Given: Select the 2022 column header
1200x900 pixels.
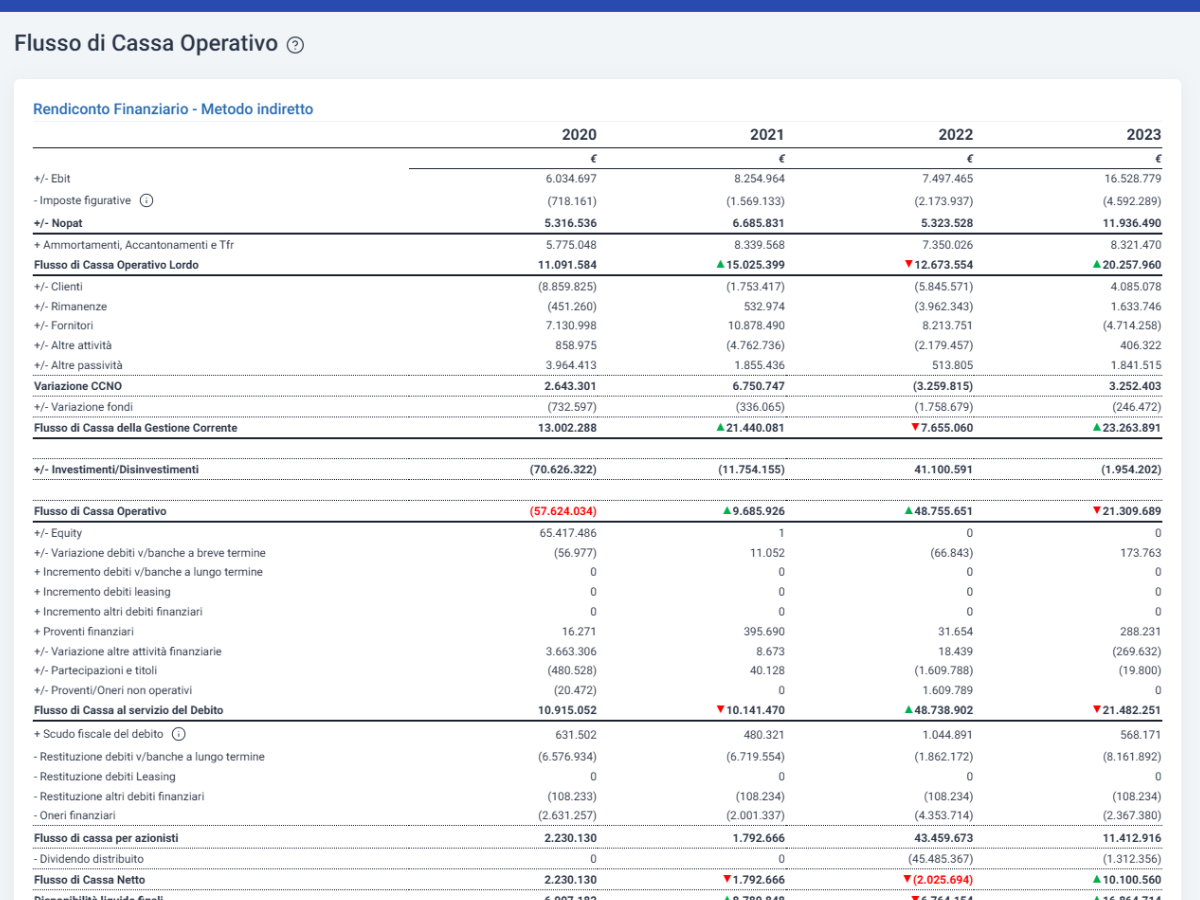Looking at the screenshot, I should coord(955,135).
